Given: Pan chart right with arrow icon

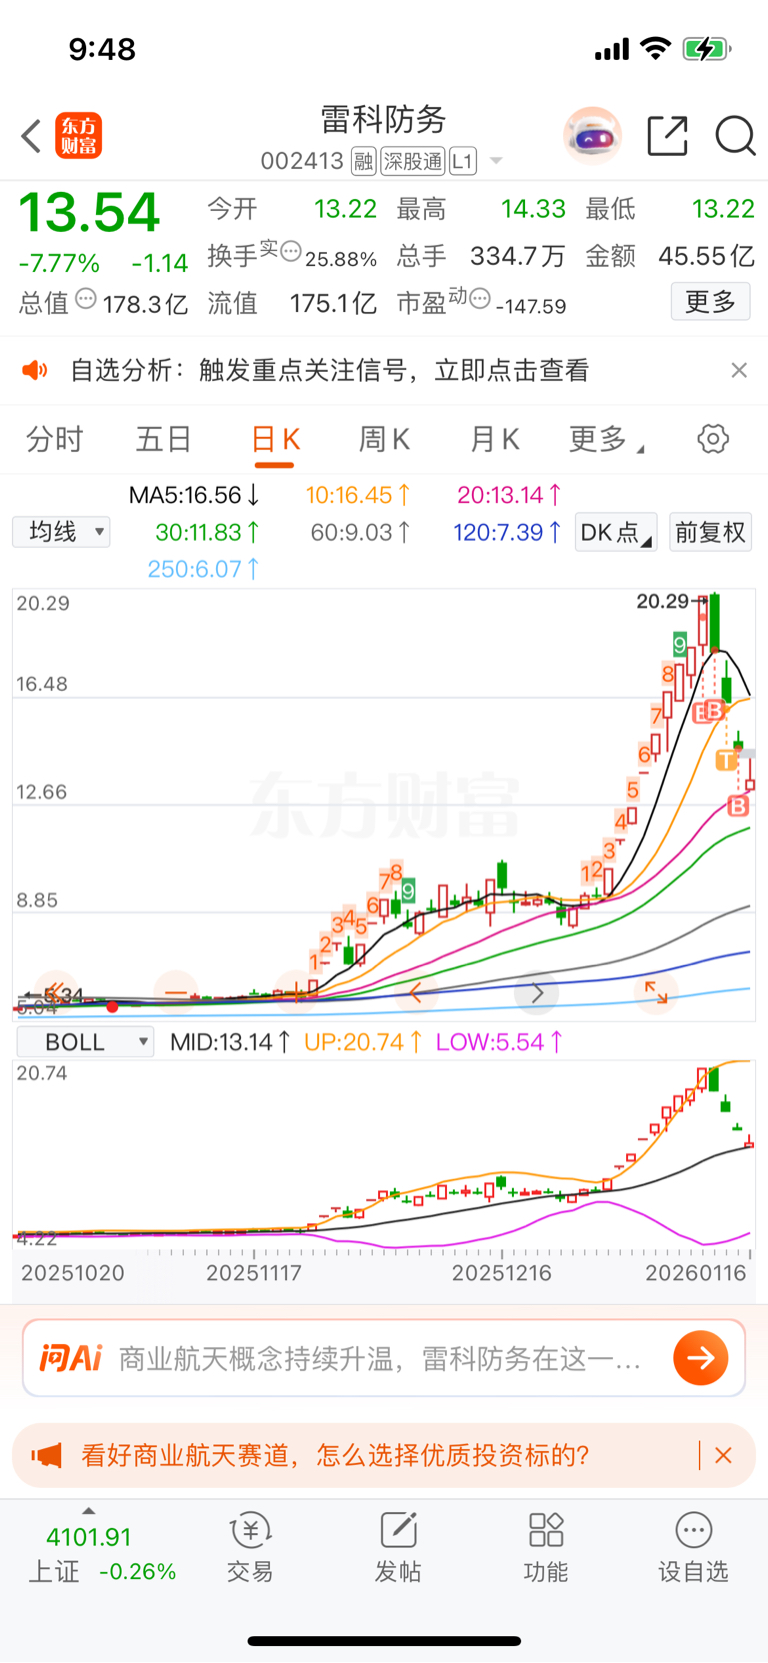Looking at the screenshot, I should click(x=536, y=993).
